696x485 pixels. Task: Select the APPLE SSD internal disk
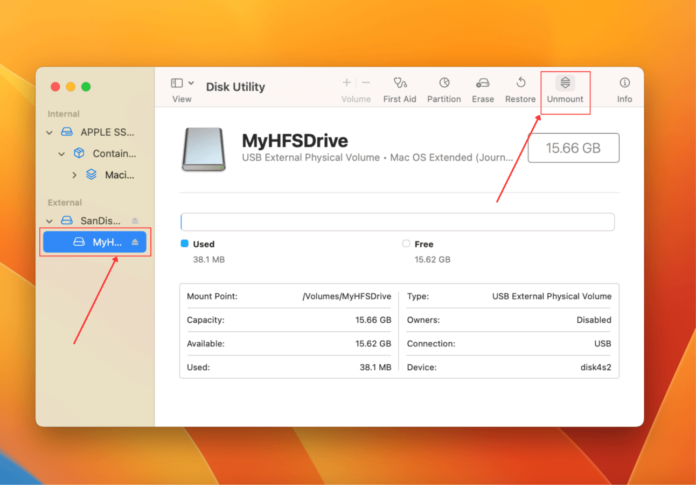(x=107, y=132)
